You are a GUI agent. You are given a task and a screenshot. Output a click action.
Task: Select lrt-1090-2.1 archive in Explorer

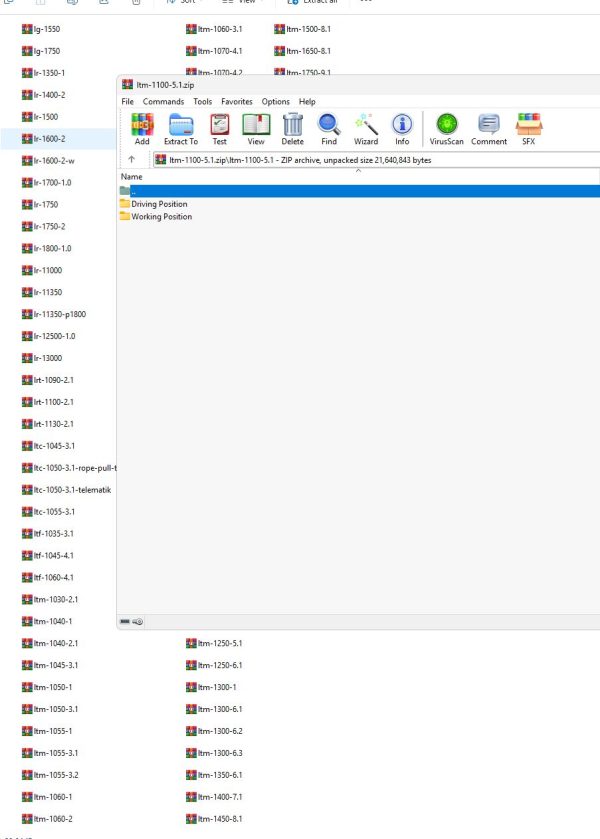[x=48, y=380]
